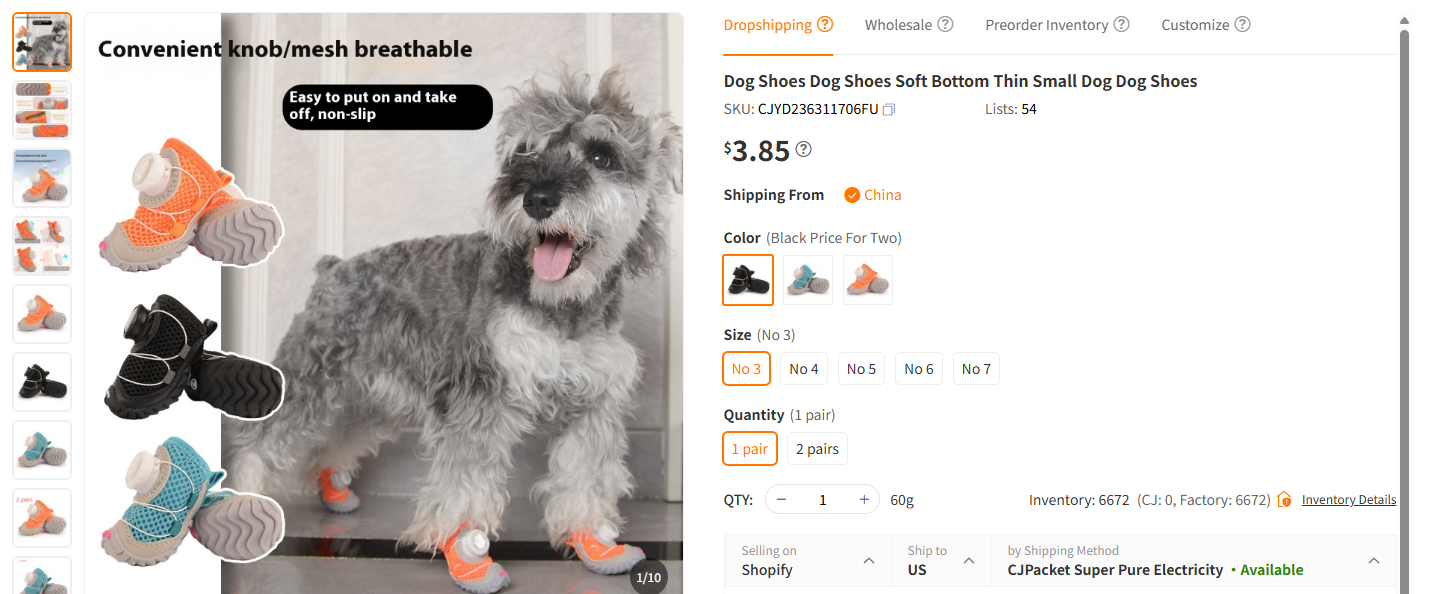Select China as the shipping origin
This screenshot has width=1430, height=594.
tap(871, 194)
